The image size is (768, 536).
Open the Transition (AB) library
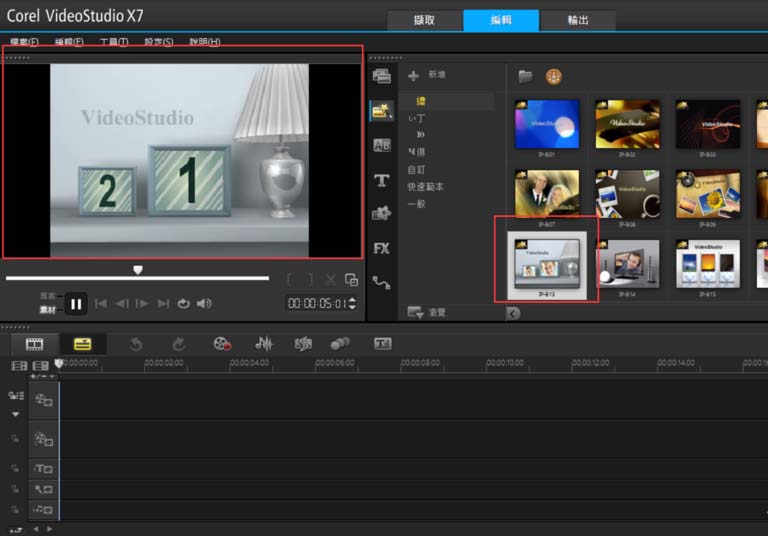[x=382, y=145]
